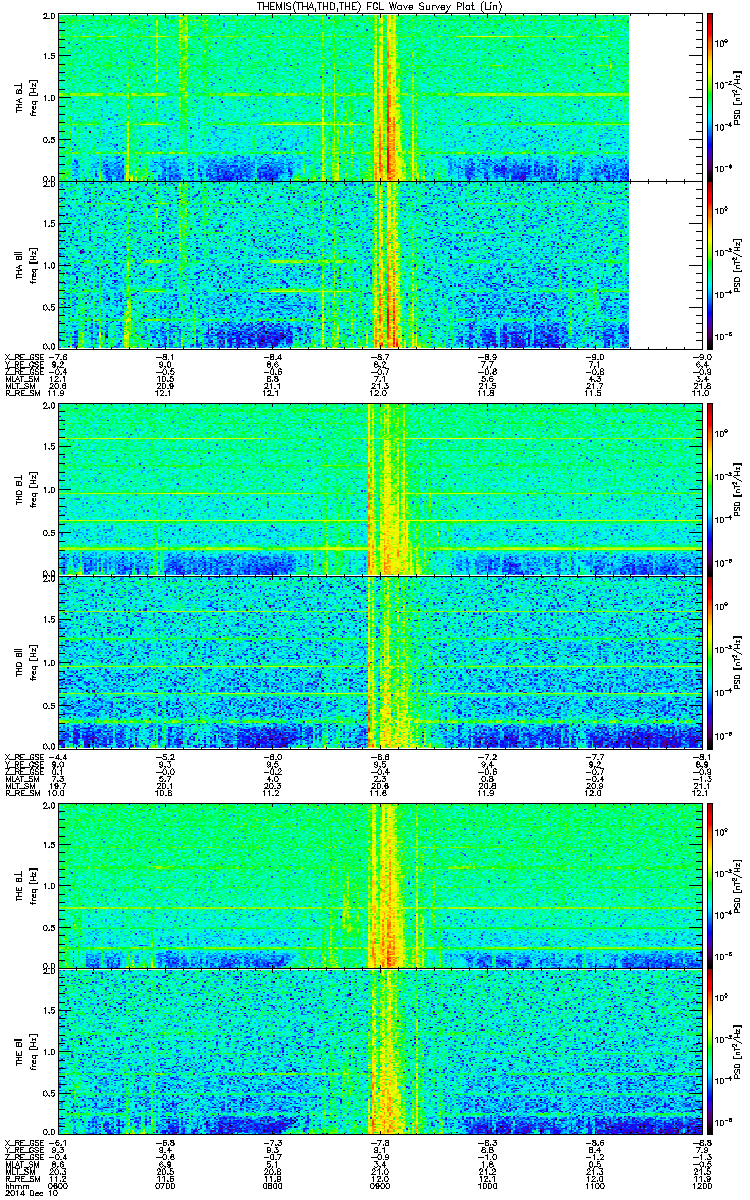Select the THA BL spectrogram panel
This screenshot has height=1200, width=750.
(382, 97)
